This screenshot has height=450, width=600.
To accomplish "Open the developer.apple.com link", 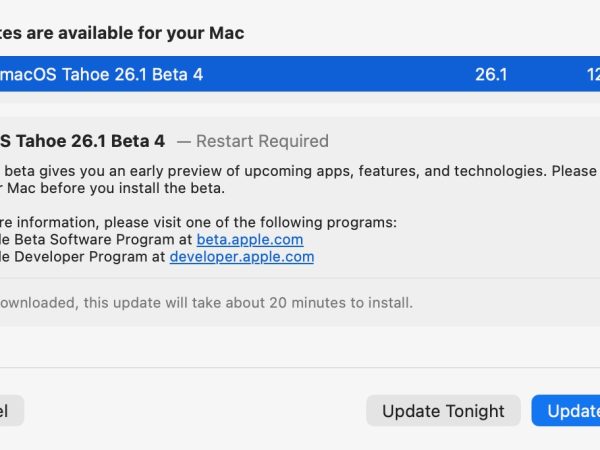I will coord(241,257).
